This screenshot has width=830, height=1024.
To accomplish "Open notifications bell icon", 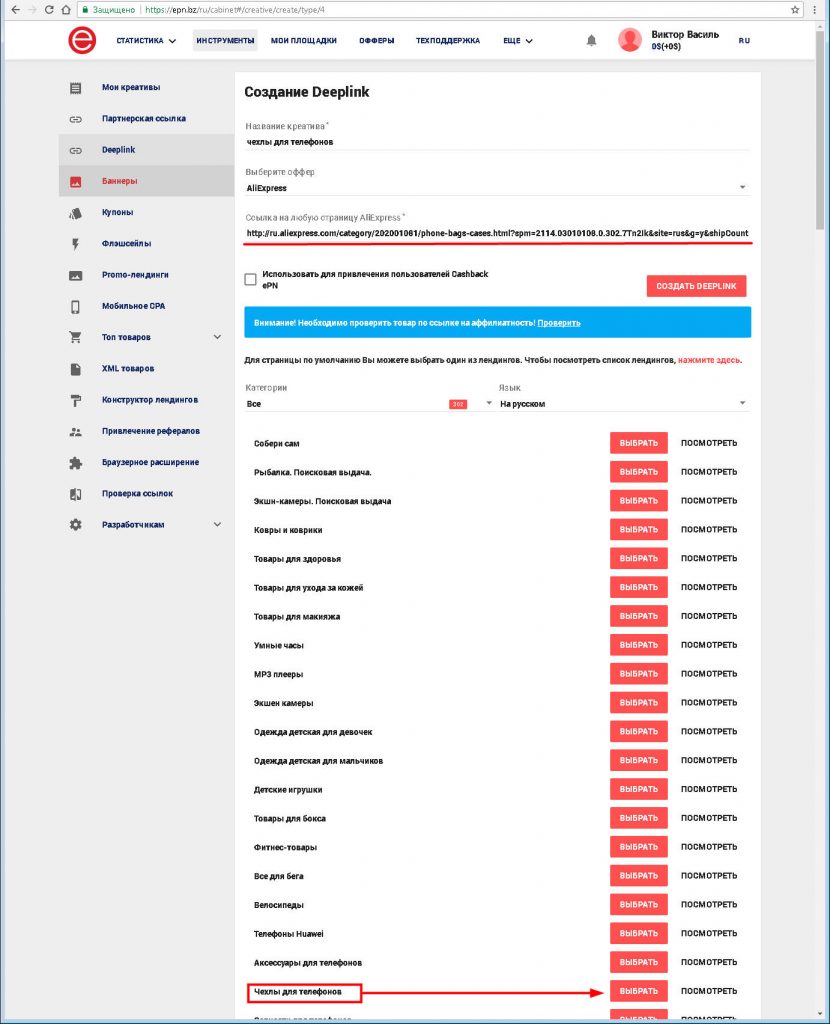I will [x=591, y=41].
